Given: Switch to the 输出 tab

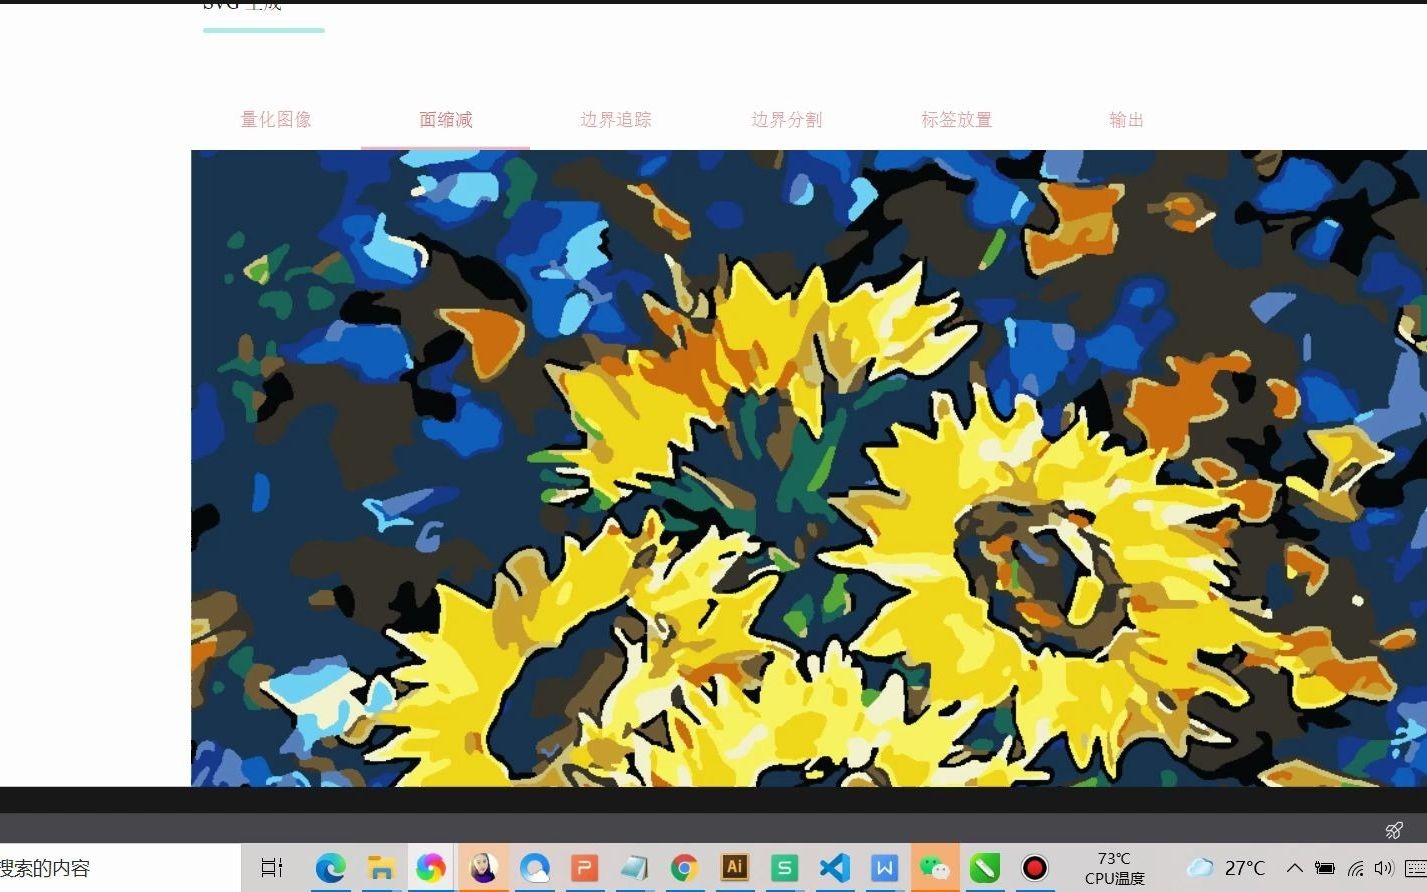Looking at the screenshot, I should tap(1126, 119).
